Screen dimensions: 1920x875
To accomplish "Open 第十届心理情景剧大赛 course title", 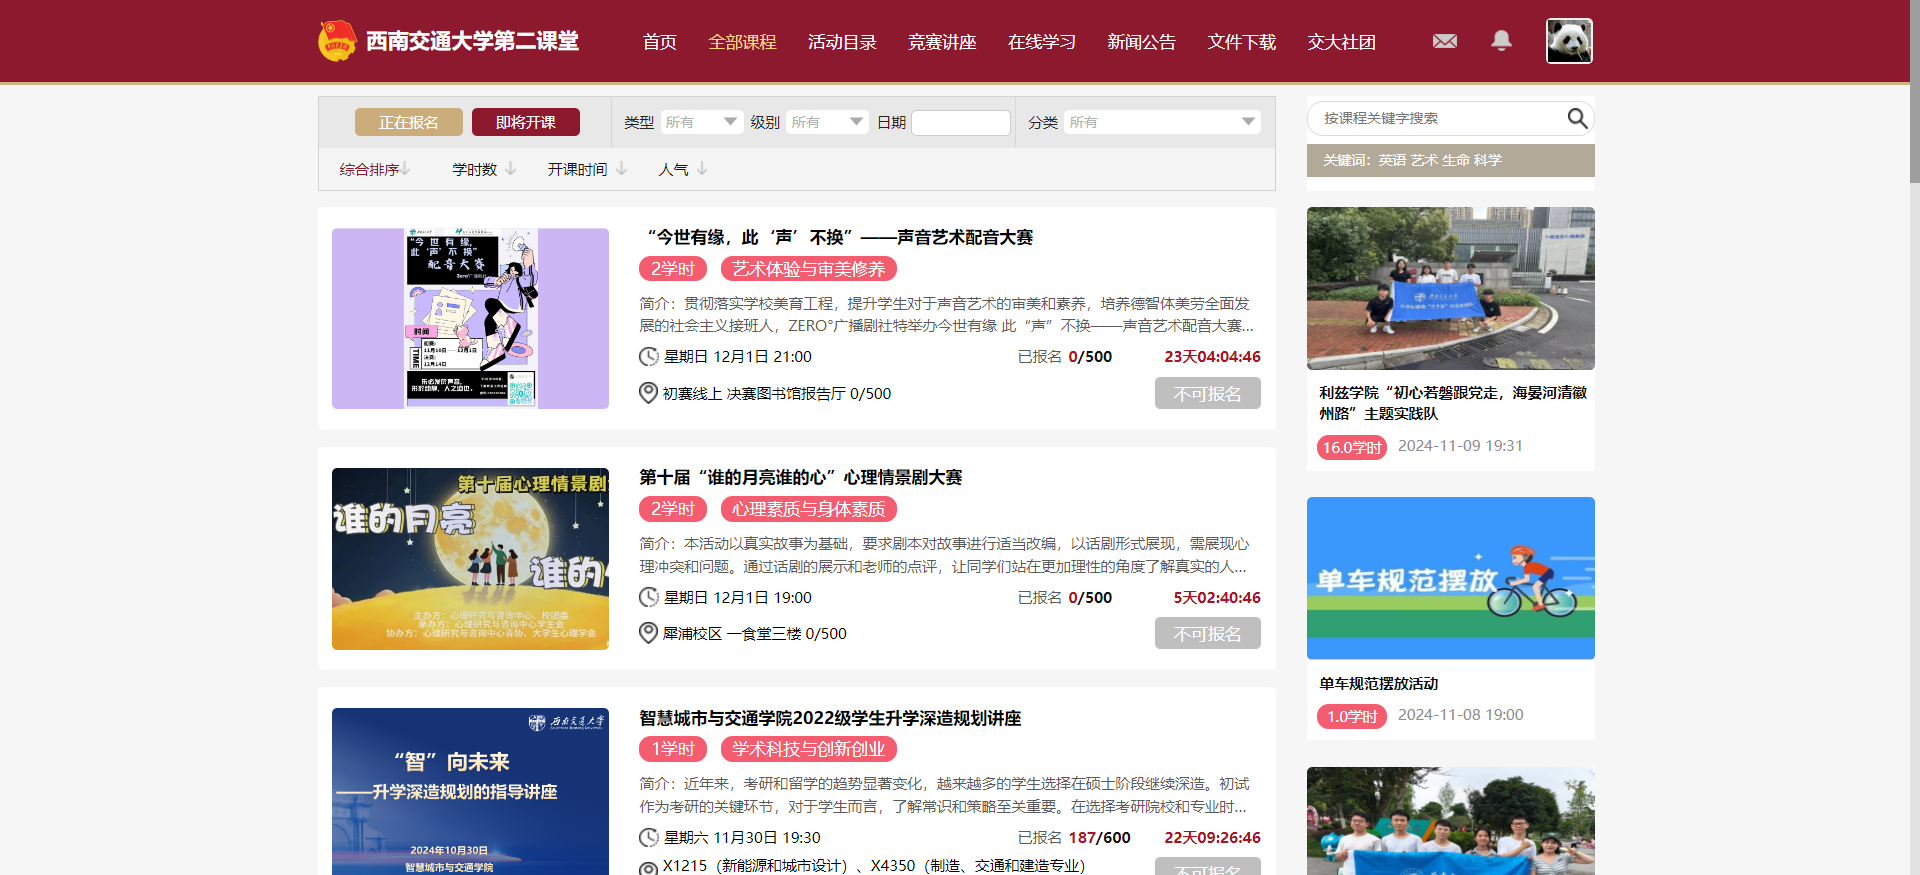I will 801,477.
